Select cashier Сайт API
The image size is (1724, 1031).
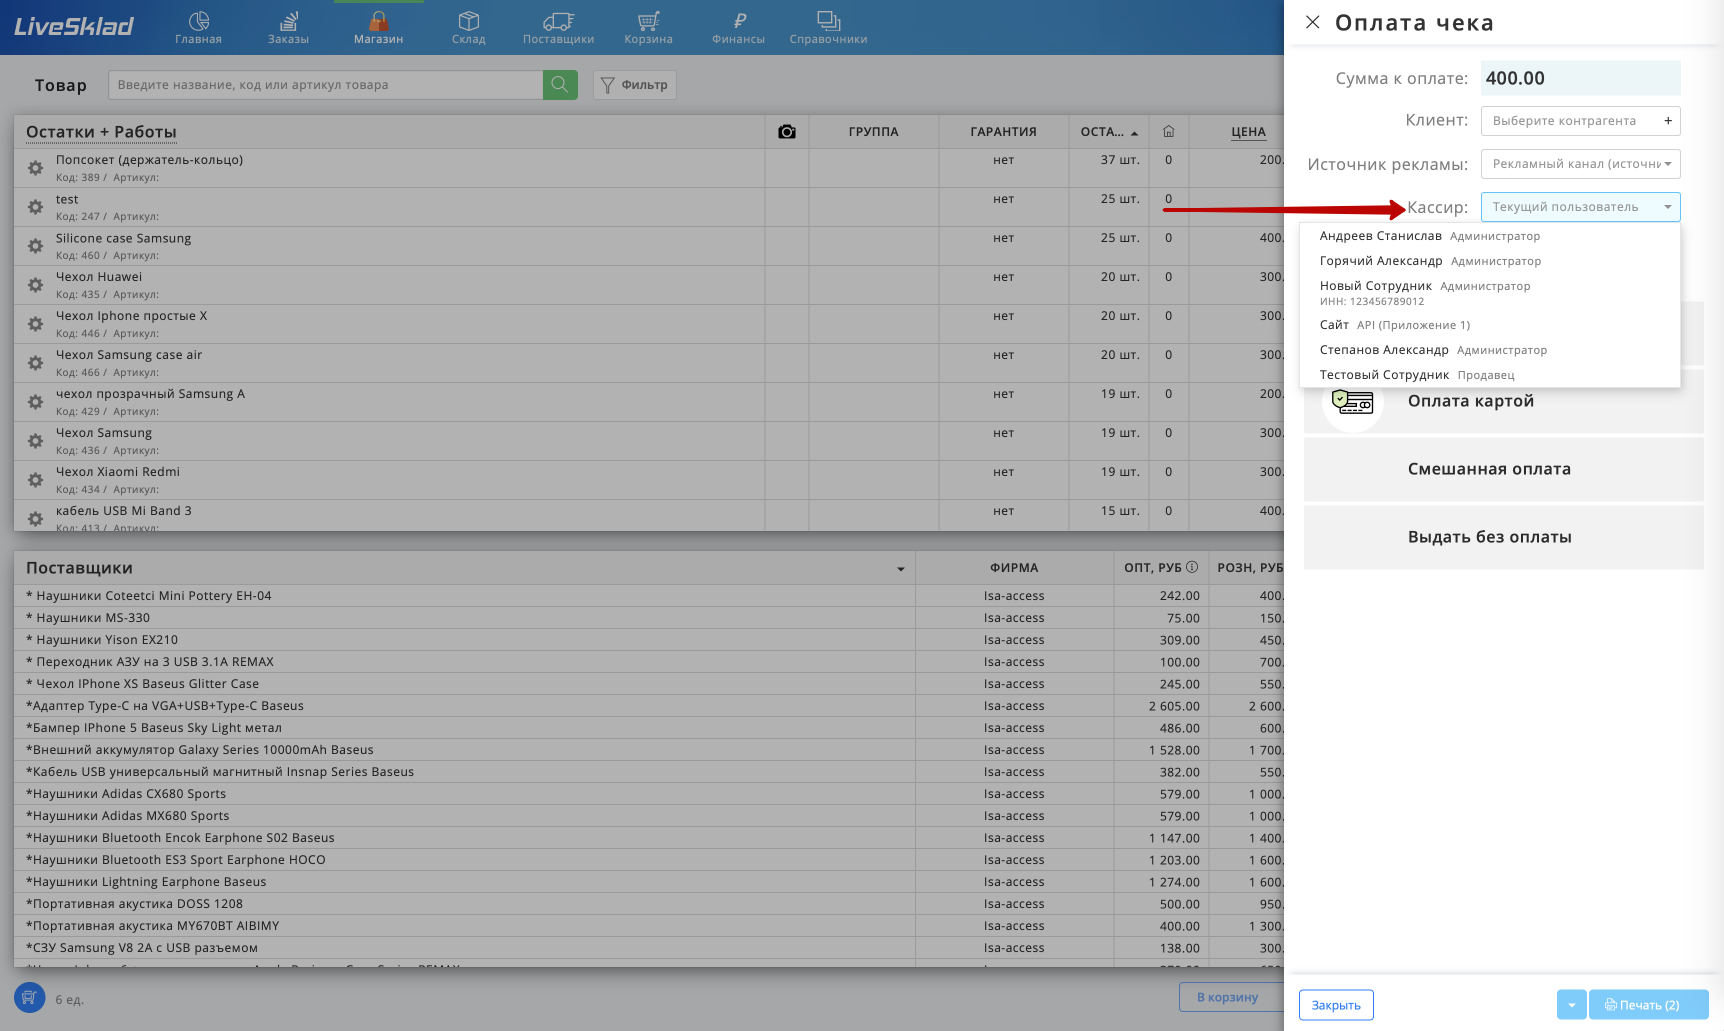(x=1490, y=325)
